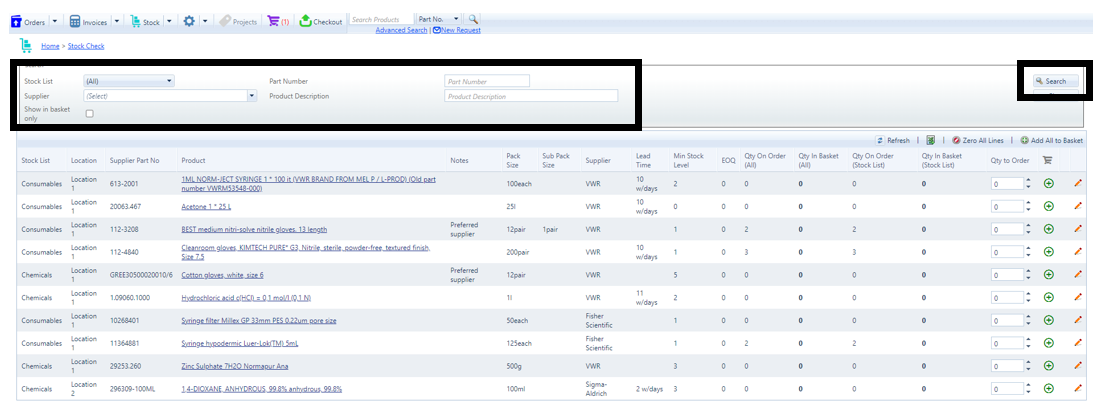Open the shopping basket icon showing (1)

click(x=278, y=22)
